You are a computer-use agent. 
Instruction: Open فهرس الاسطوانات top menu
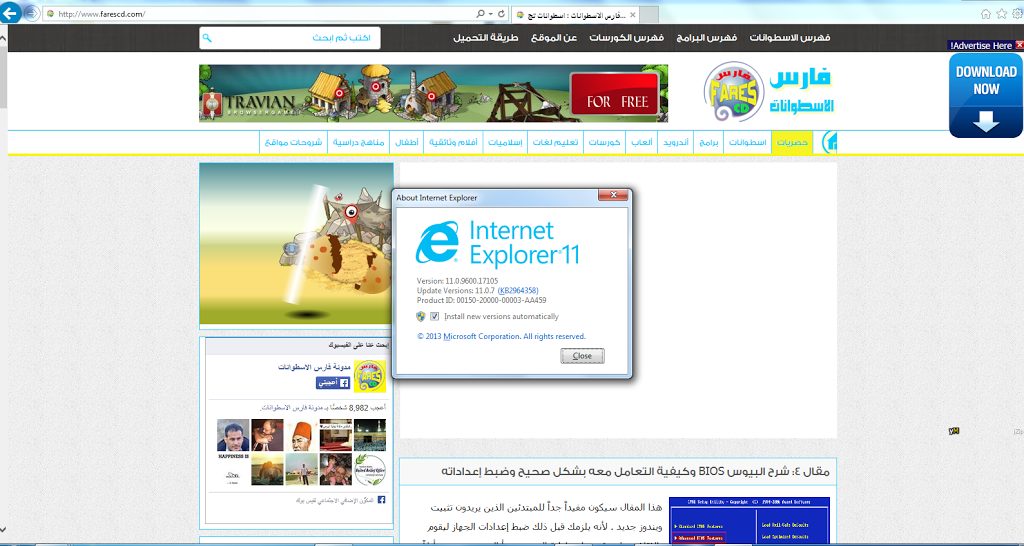(x=790, y=38)
